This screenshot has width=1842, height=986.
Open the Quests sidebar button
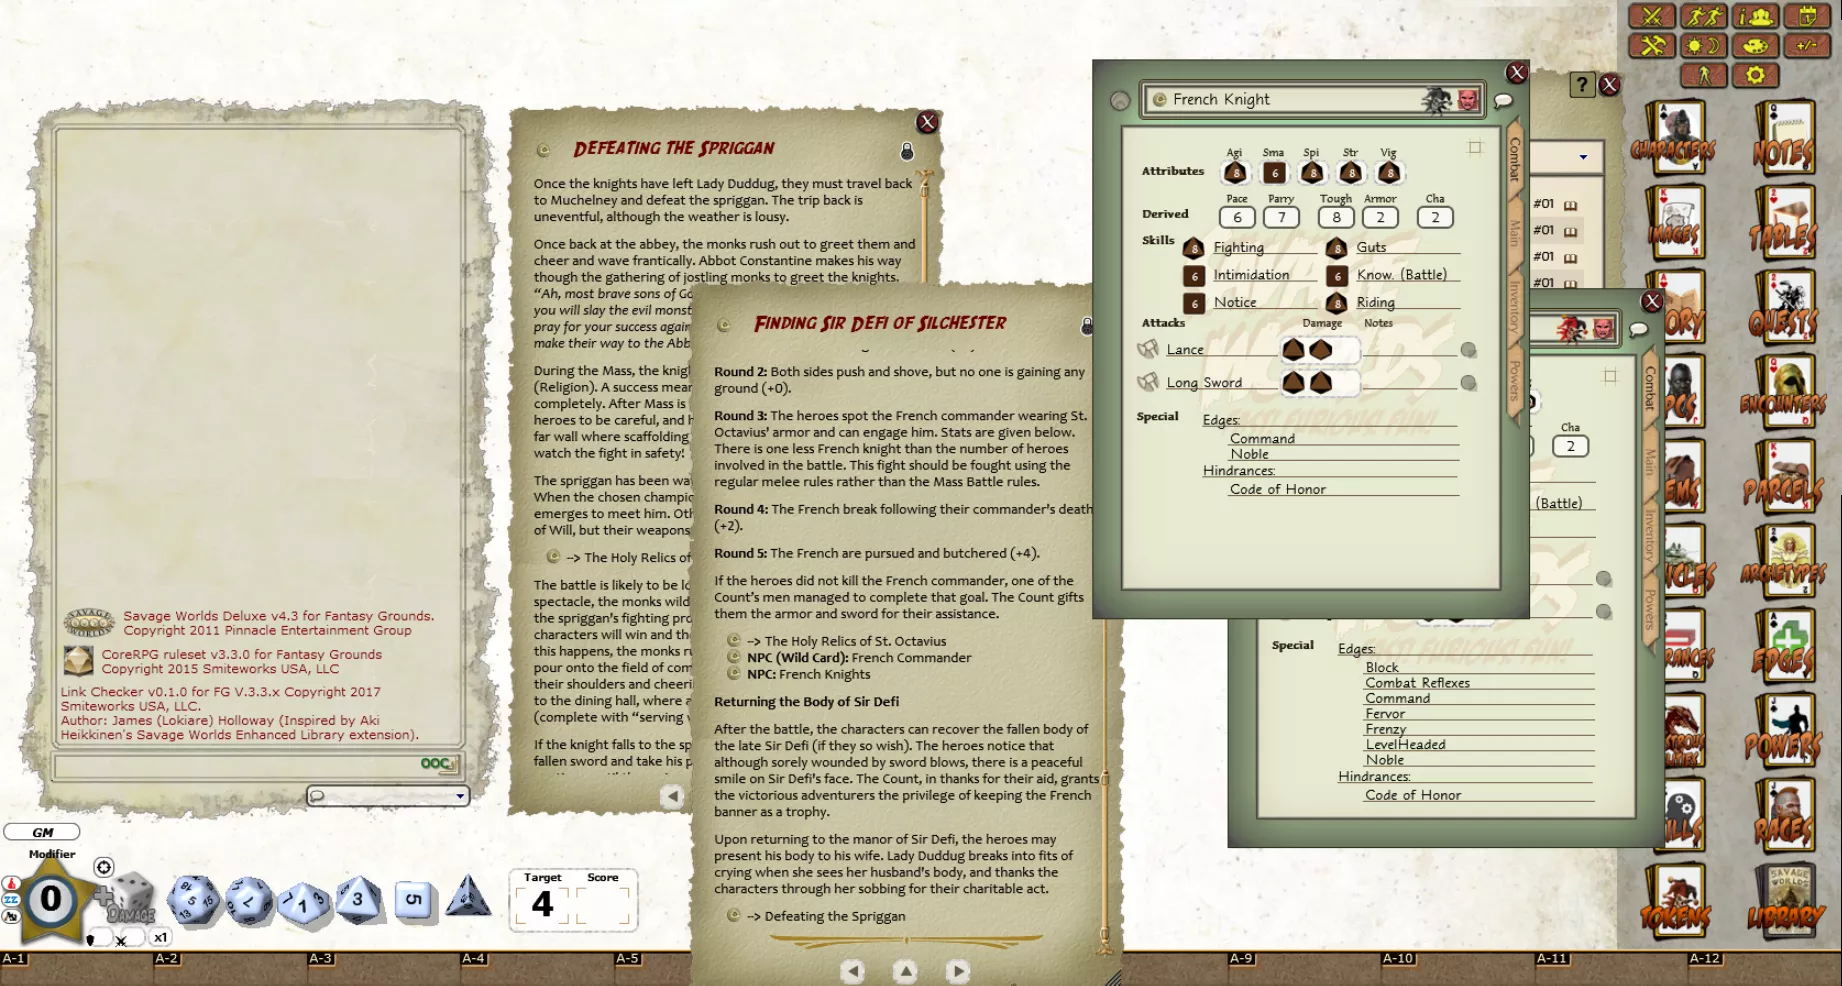(x=1785, y=307)
